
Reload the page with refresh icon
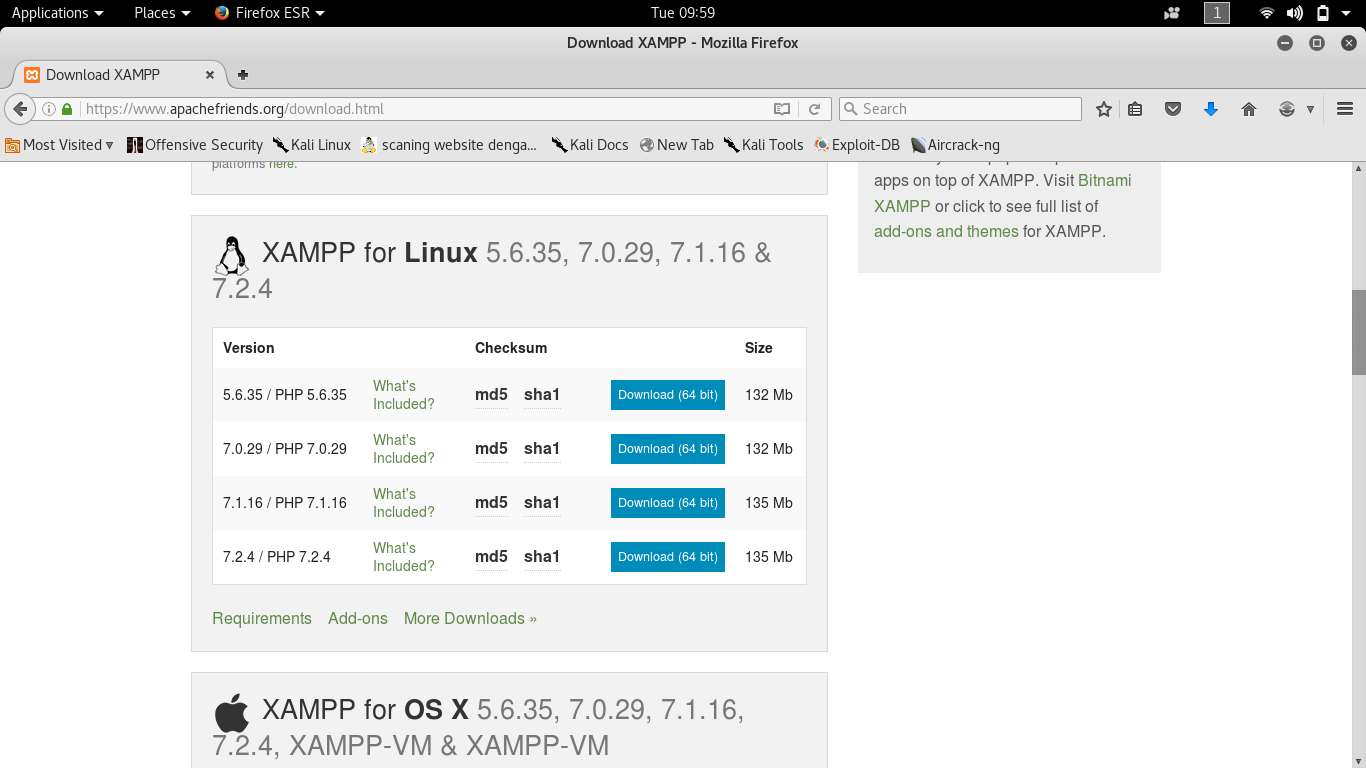(x=815, y=109)
